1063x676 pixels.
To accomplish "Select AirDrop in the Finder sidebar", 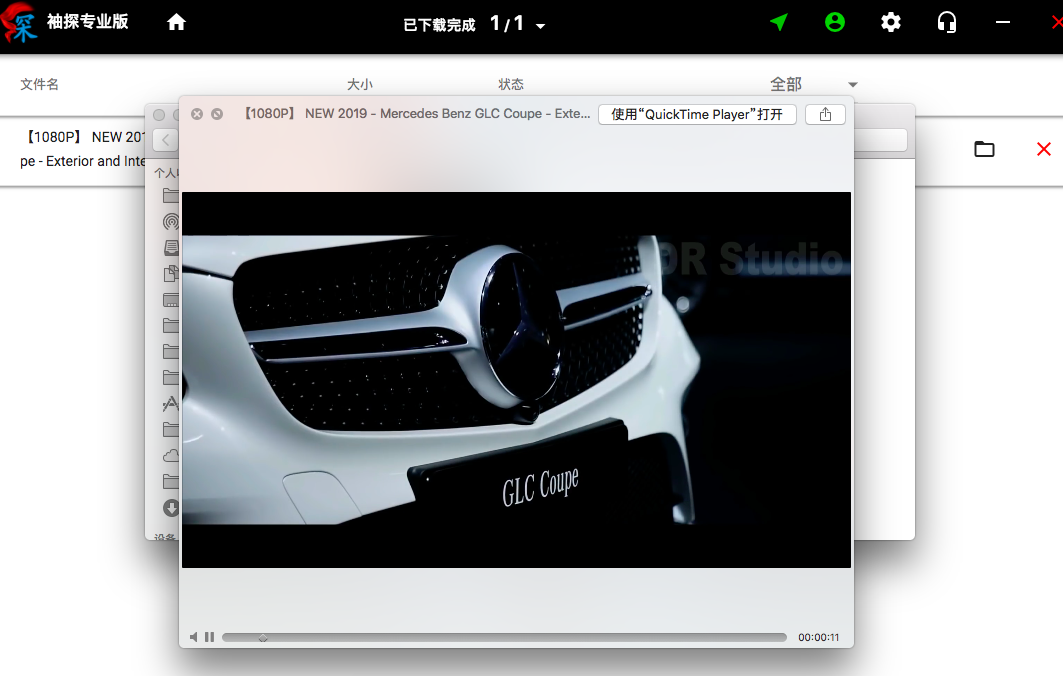I will coord(171,221).
